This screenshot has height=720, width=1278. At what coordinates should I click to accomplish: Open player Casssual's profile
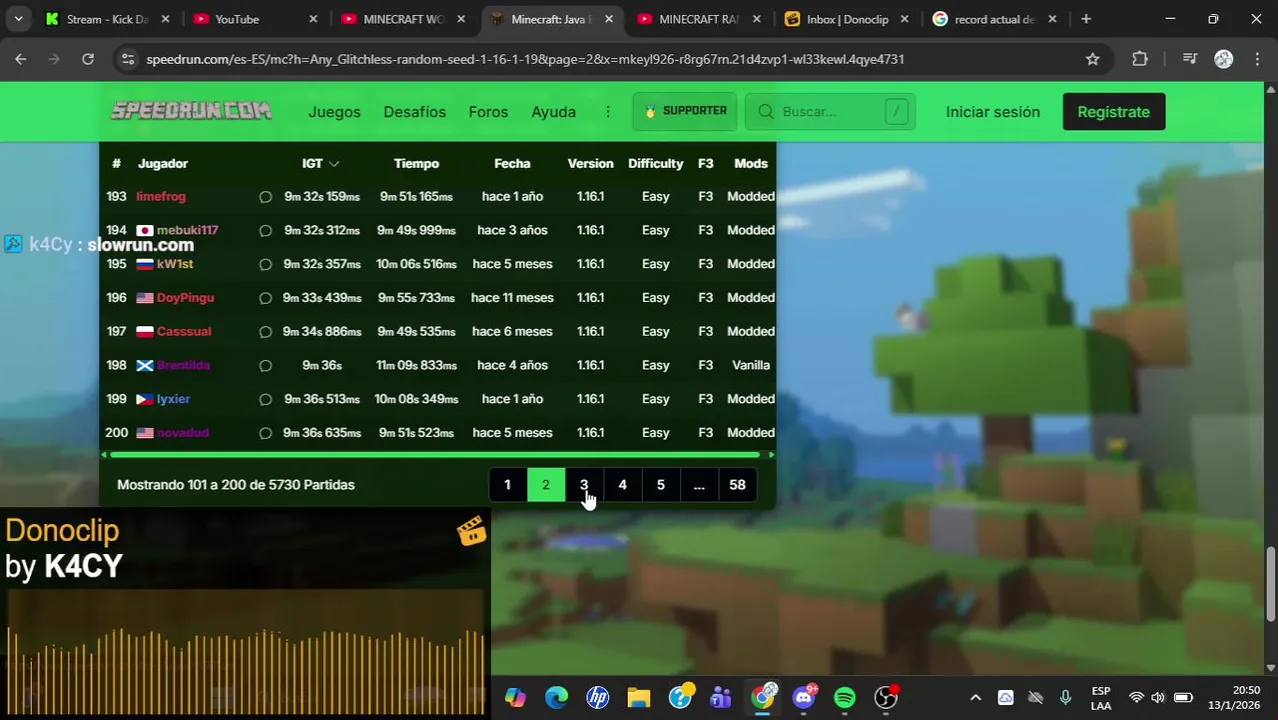tap(184, 332)
